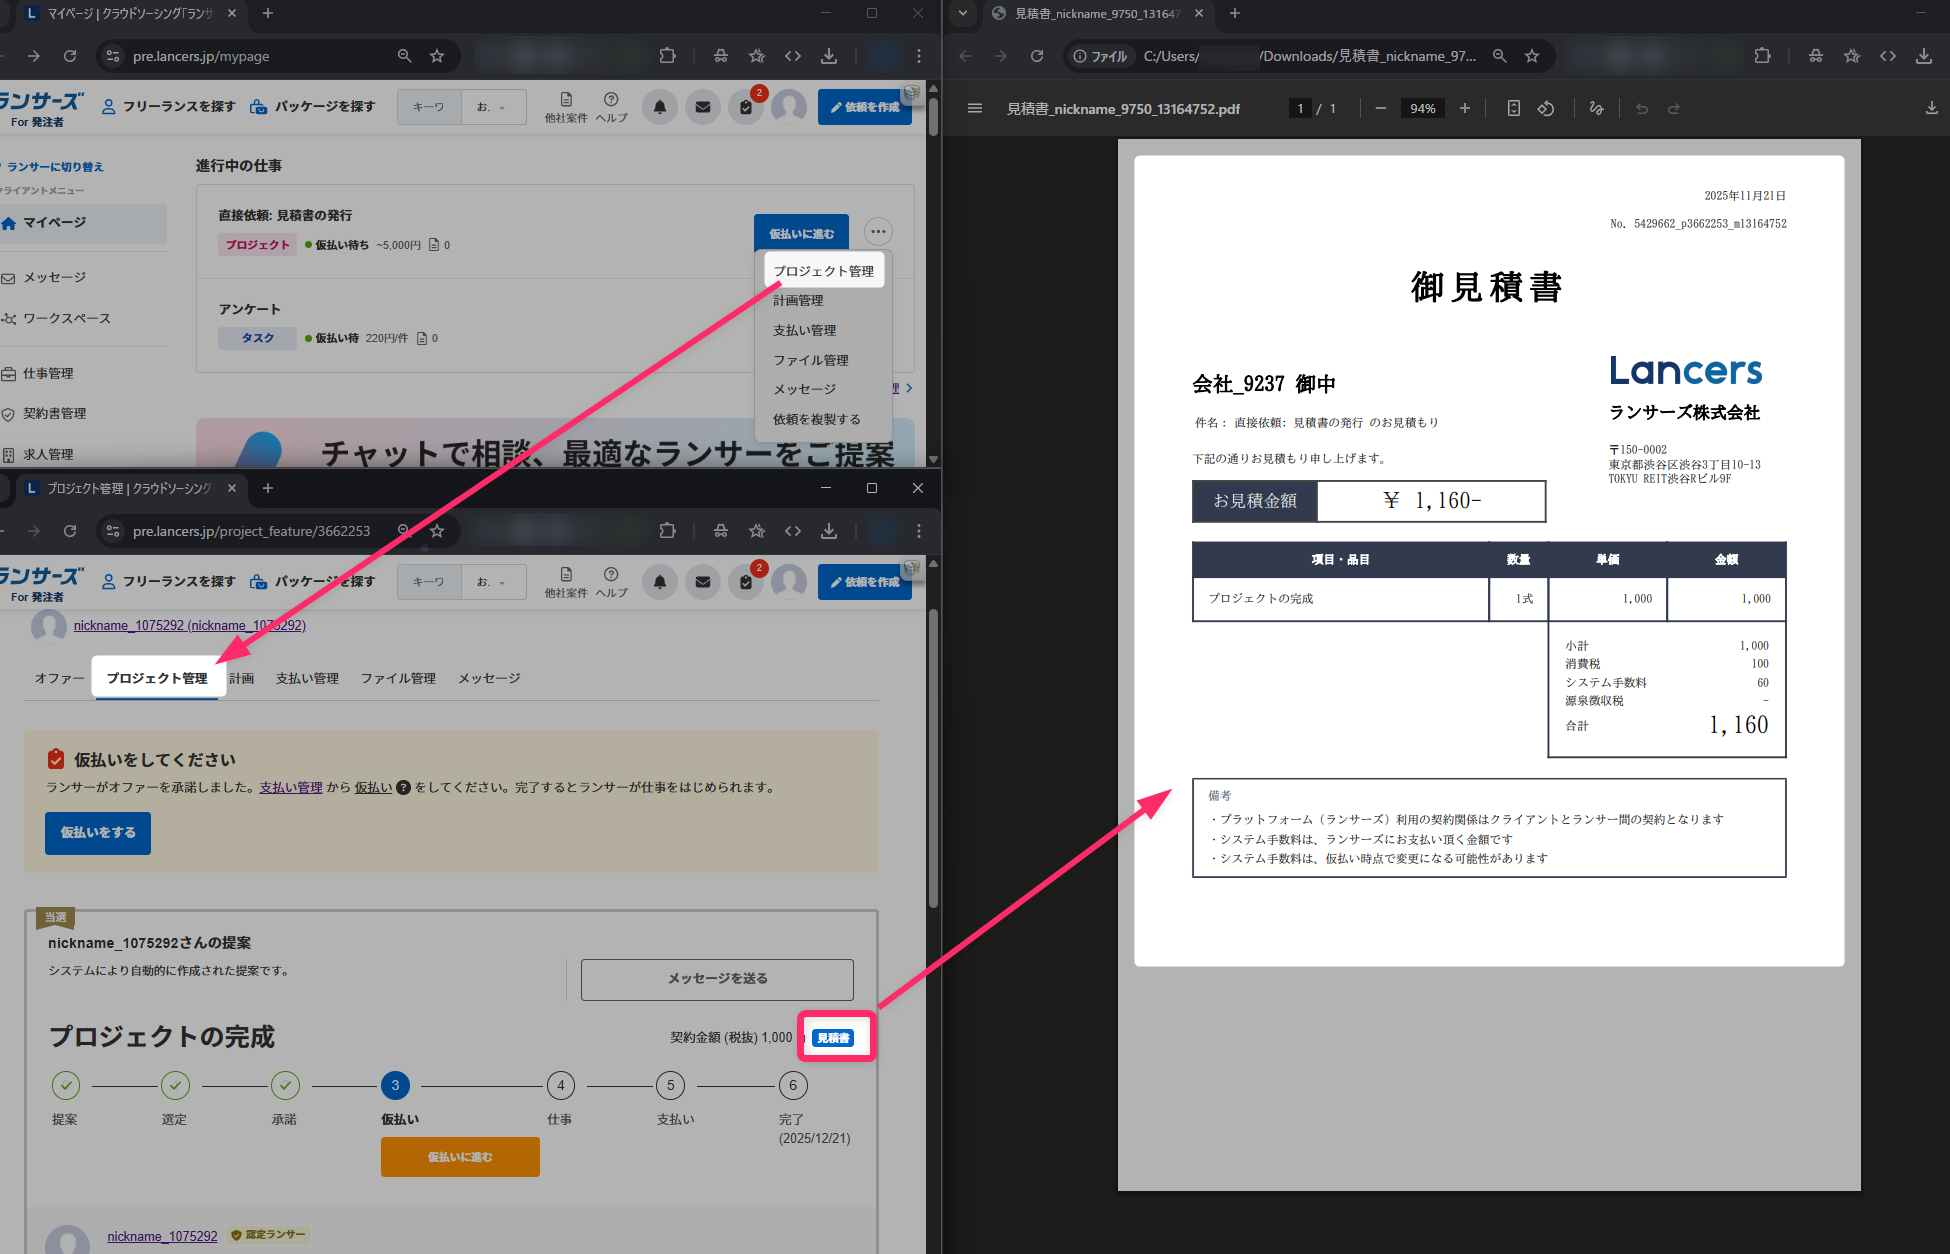
Task: Bookmark the PDF page with star icon
Action: tap(1532, 56)
